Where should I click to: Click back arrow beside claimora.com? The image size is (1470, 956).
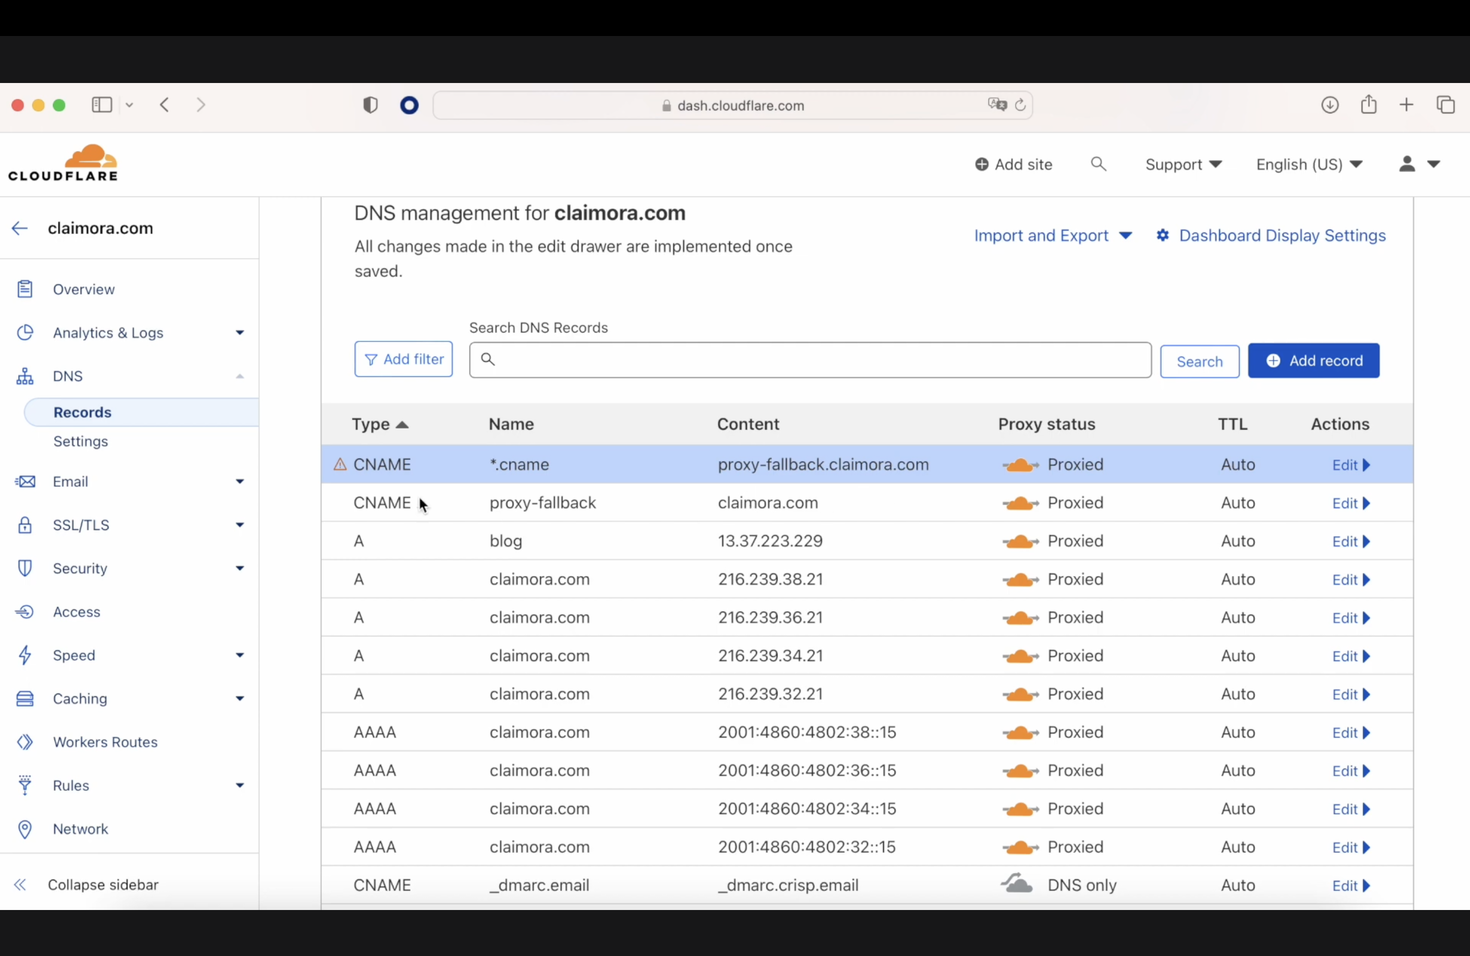(20, 228)
